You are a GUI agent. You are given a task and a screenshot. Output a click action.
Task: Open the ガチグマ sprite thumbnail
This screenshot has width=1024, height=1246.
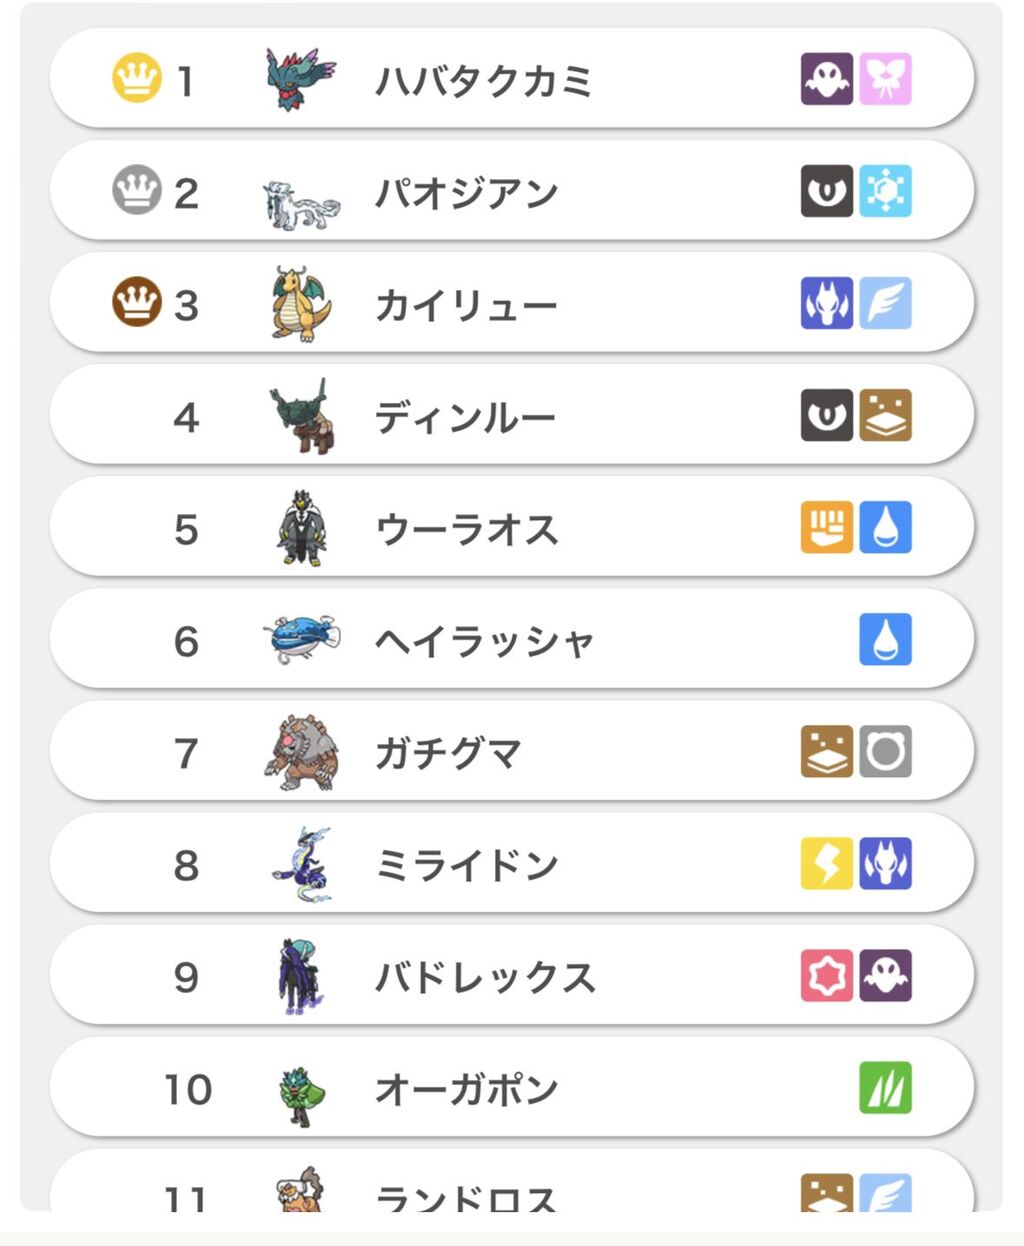coord(301,752)
